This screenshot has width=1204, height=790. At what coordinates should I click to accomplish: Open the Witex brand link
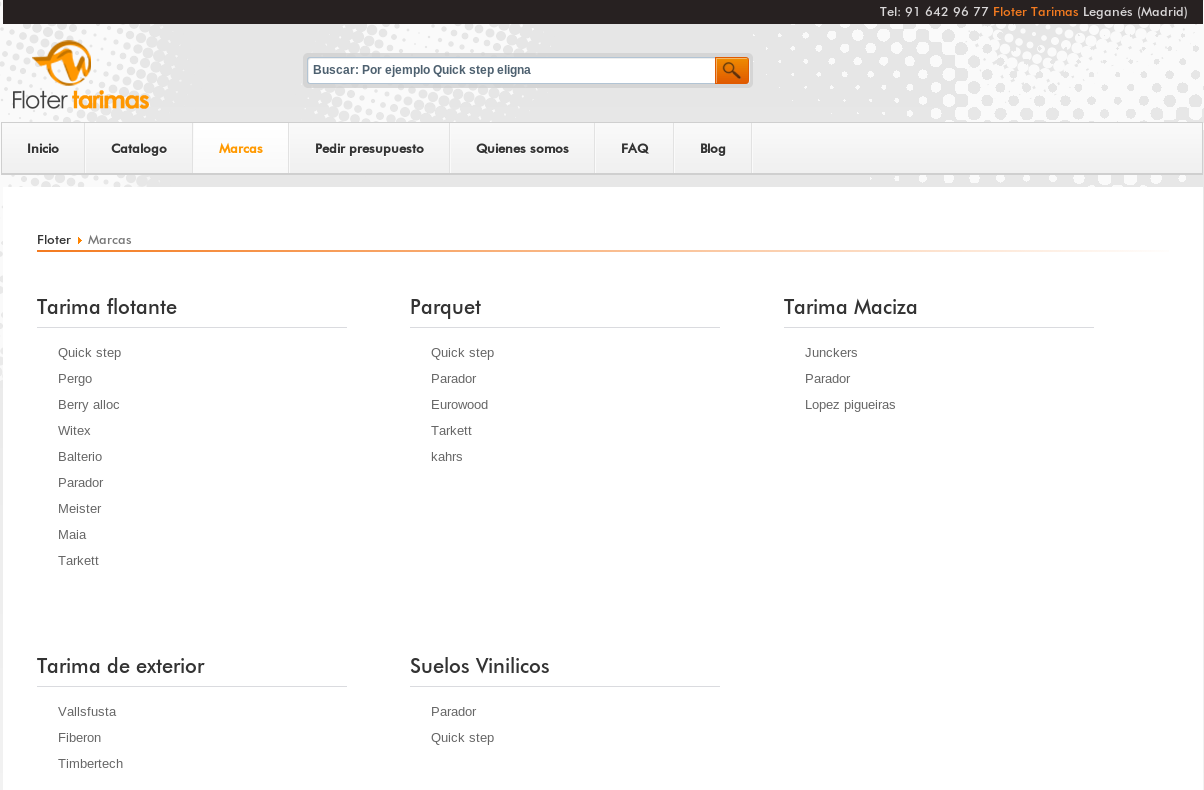tap(74, 431)
